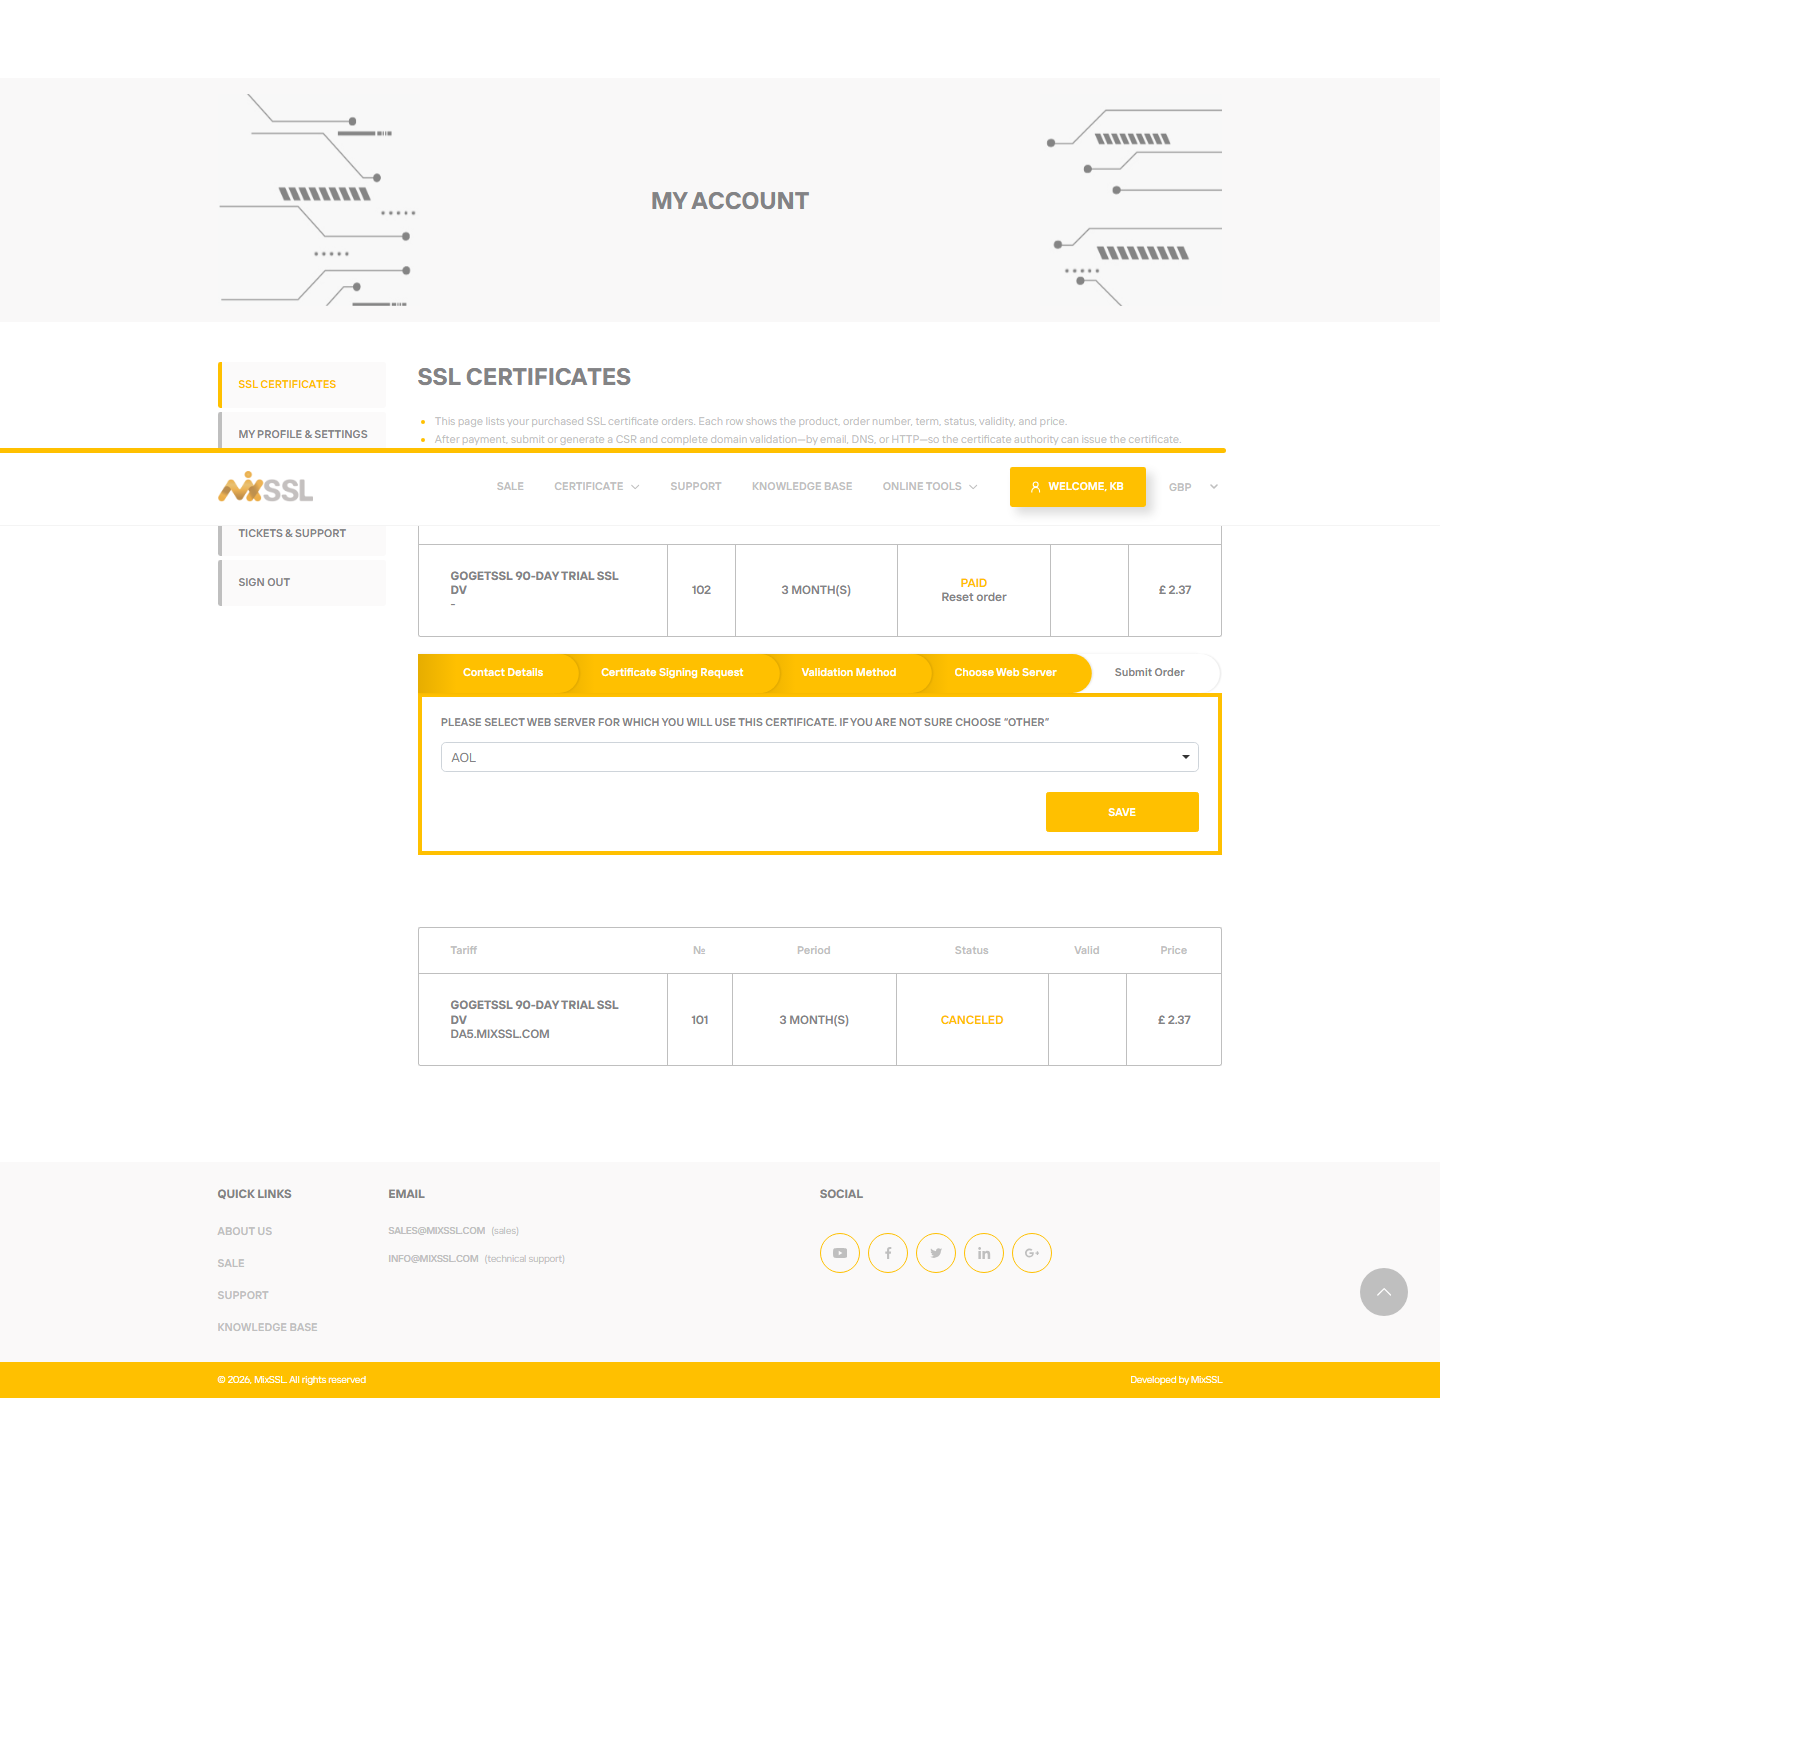Viewport: 1800px width, 1747px height.
Task: Click the £ 2.37 price in order 101 row
Action: coord(1174,1020)
